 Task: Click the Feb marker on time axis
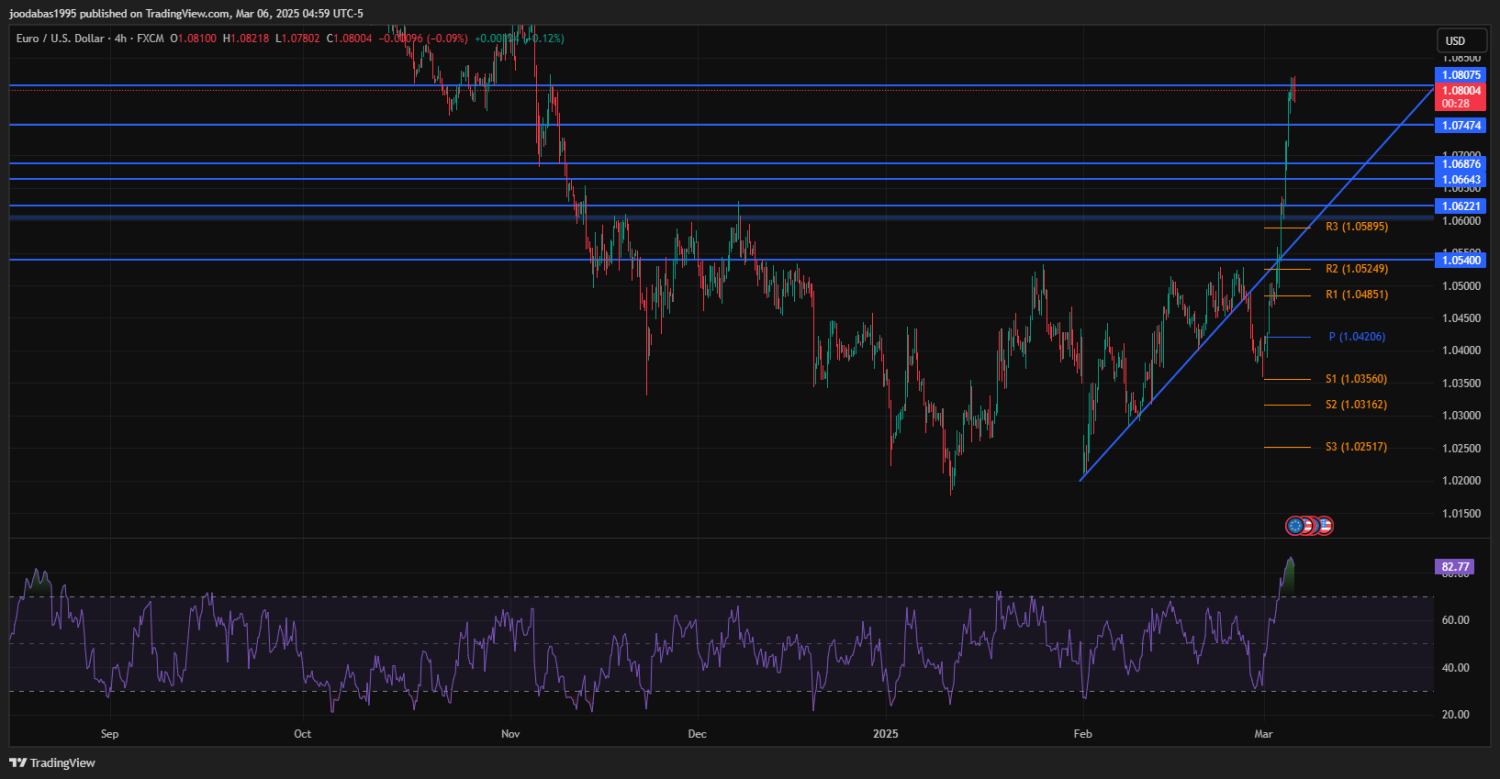coord(1081,734)
